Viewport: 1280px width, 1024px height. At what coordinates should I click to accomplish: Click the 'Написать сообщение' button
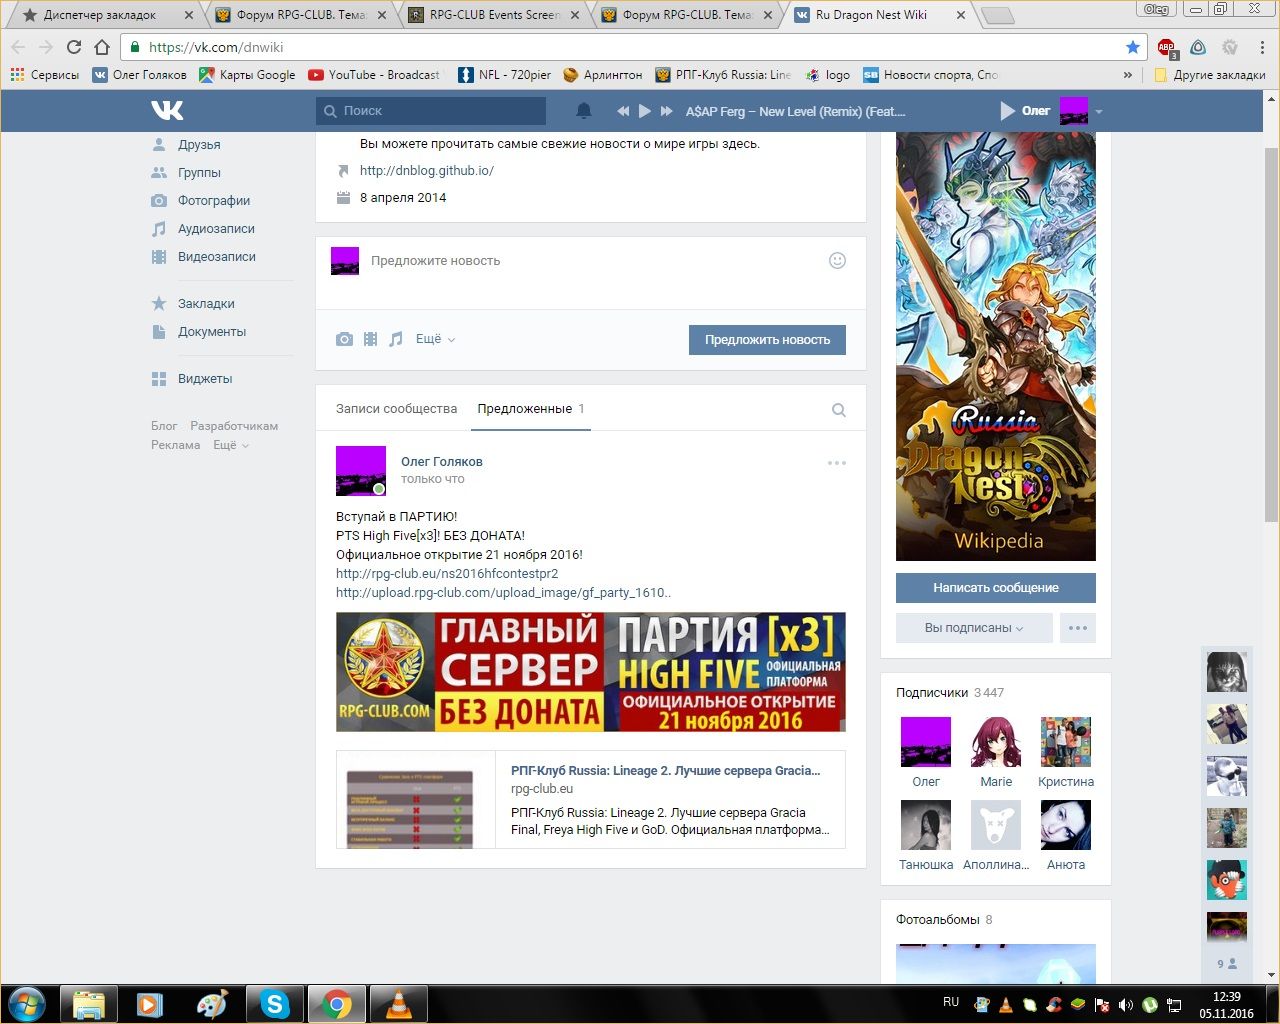click(x=995, y=588)
